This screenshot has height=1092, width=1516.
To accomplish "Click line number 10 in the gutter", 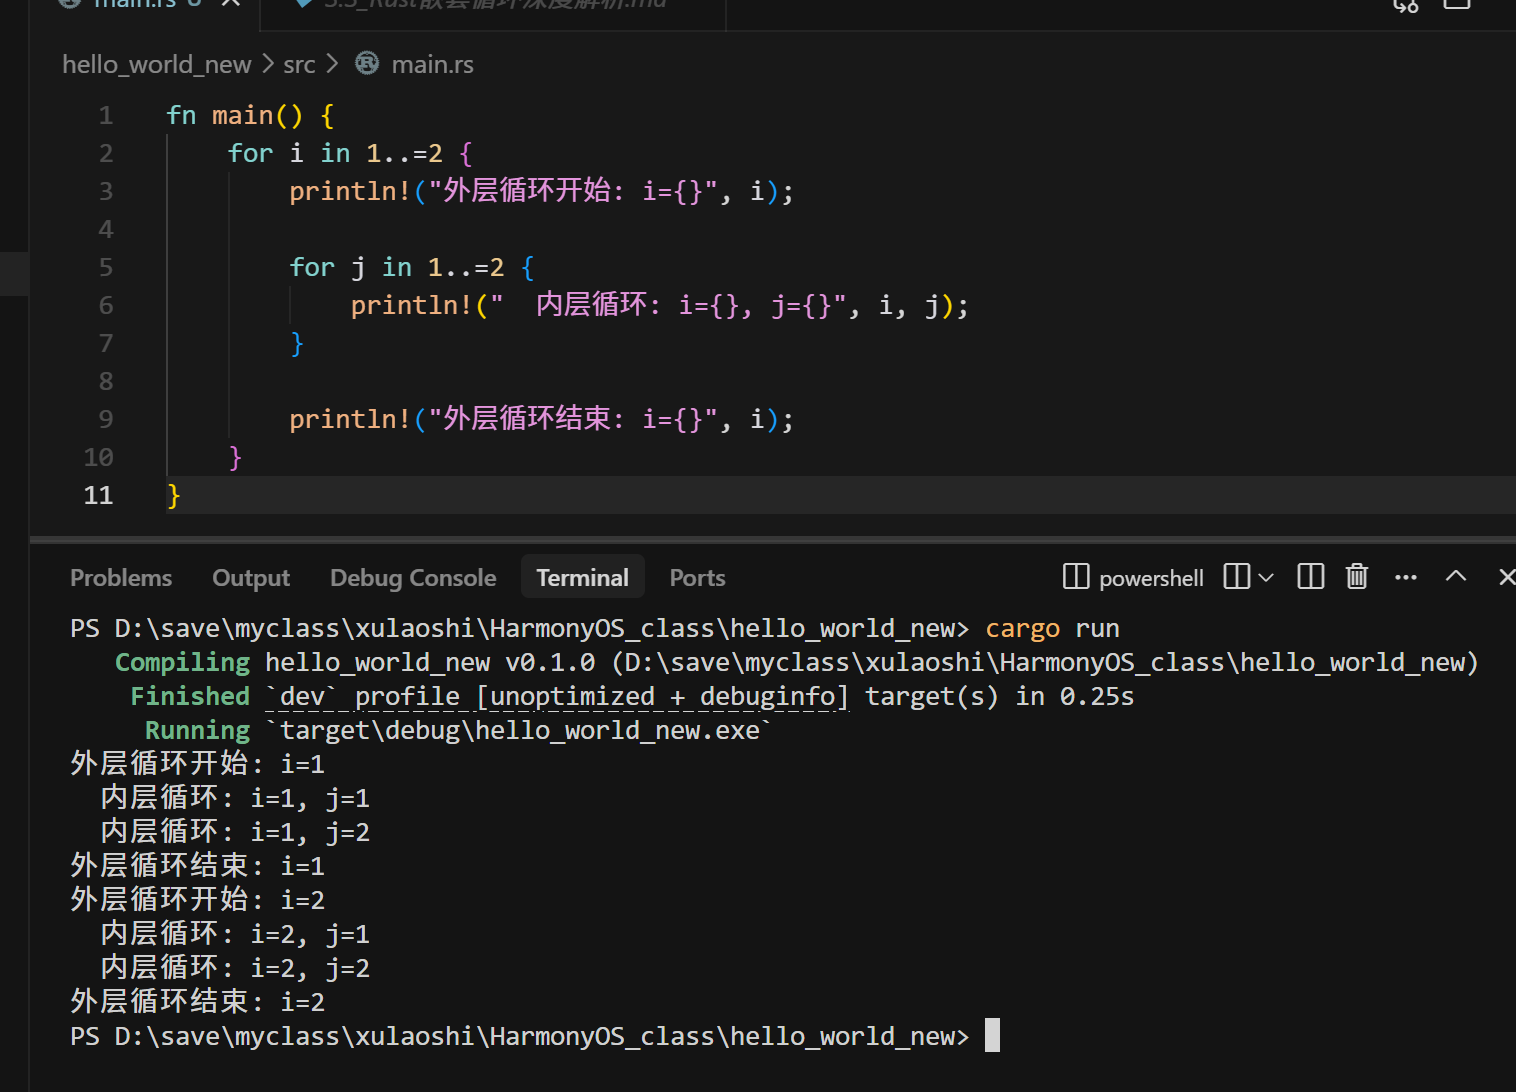I will click(99, 458).
